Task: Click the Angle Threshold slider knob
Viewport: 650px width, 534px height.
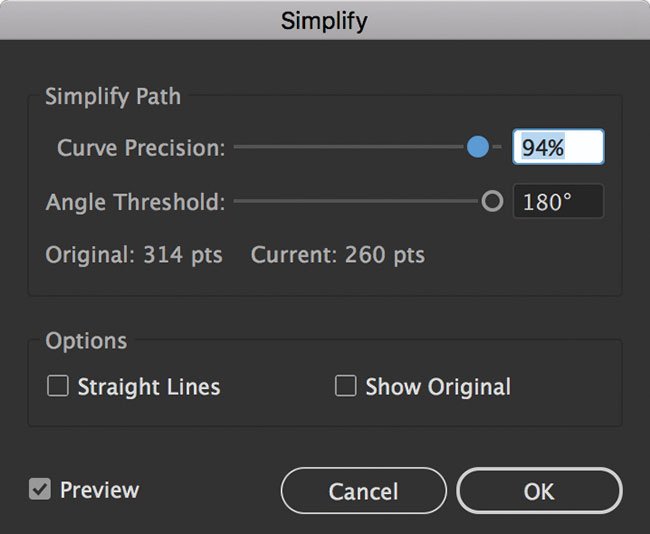Action: (x=492, y=201)
